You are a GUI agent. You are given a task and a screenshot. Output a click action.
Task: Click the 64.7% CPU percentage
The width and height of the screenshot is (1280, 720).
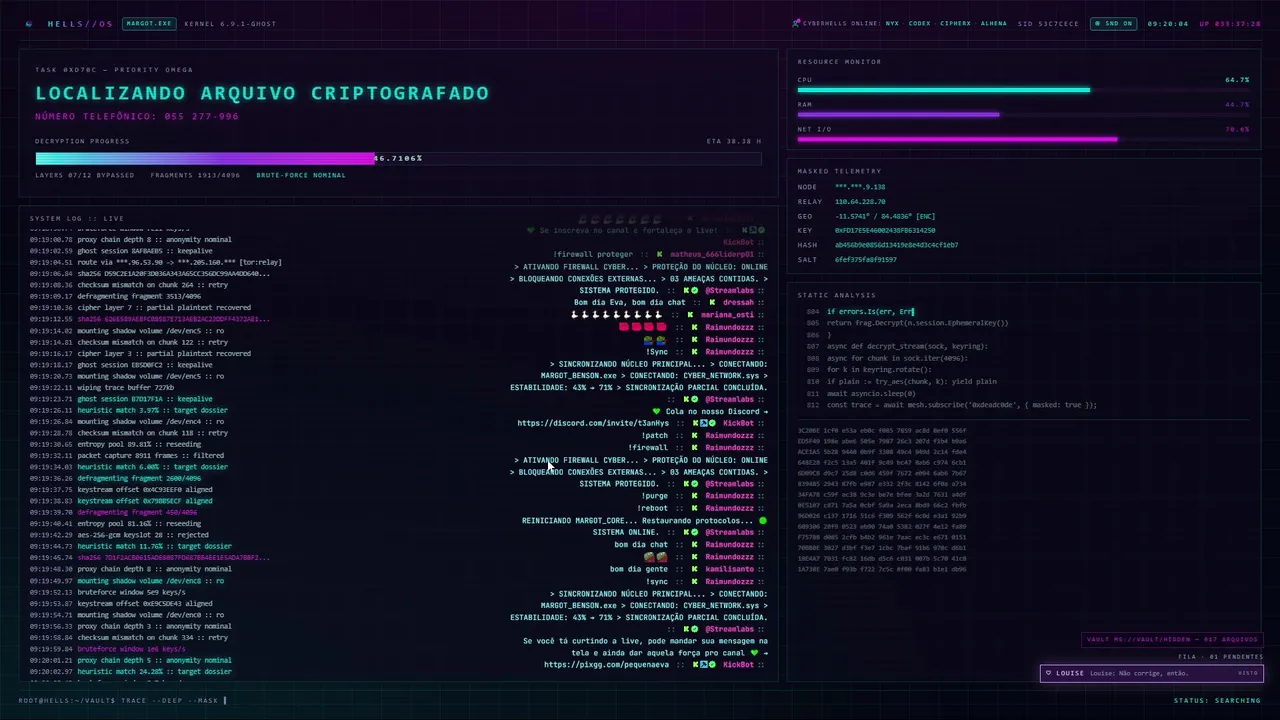1237,80
